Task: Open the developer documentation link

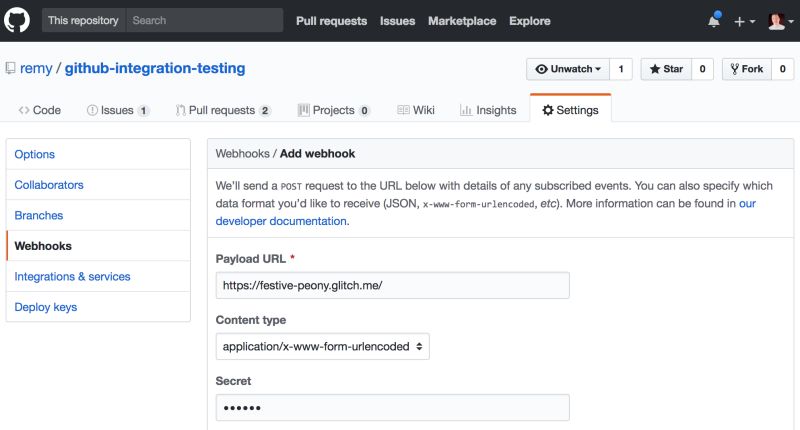Action: 281,221
